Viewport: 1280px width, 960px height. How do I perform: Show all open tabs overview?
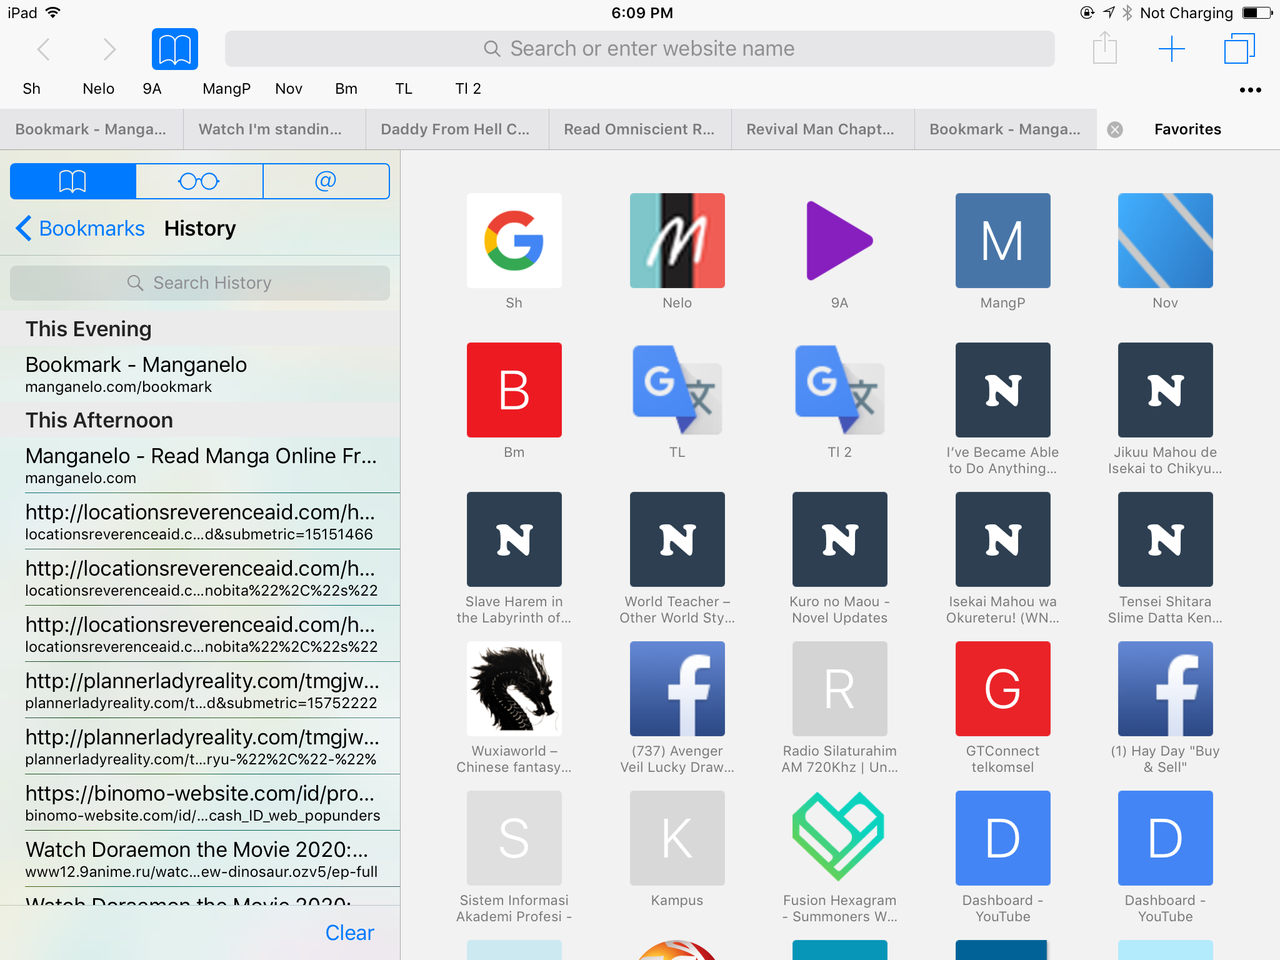tap(1239, 49)
